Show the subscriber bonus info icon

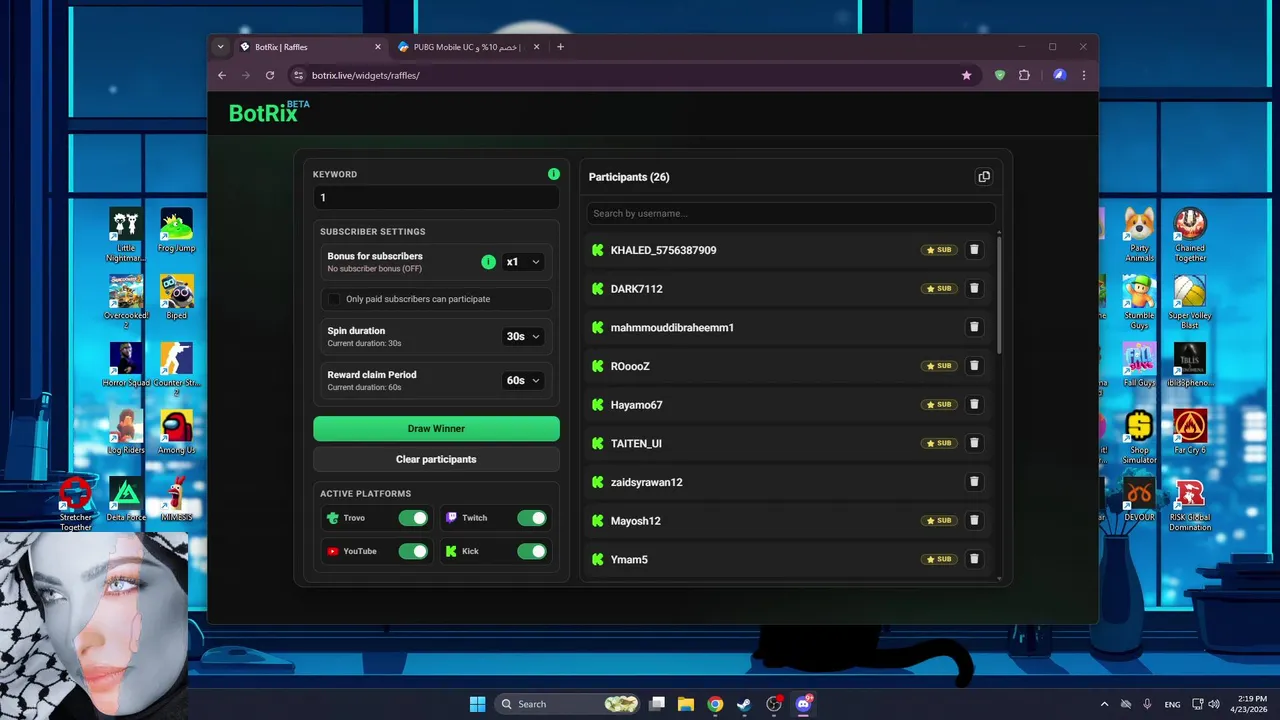point(488,262)
